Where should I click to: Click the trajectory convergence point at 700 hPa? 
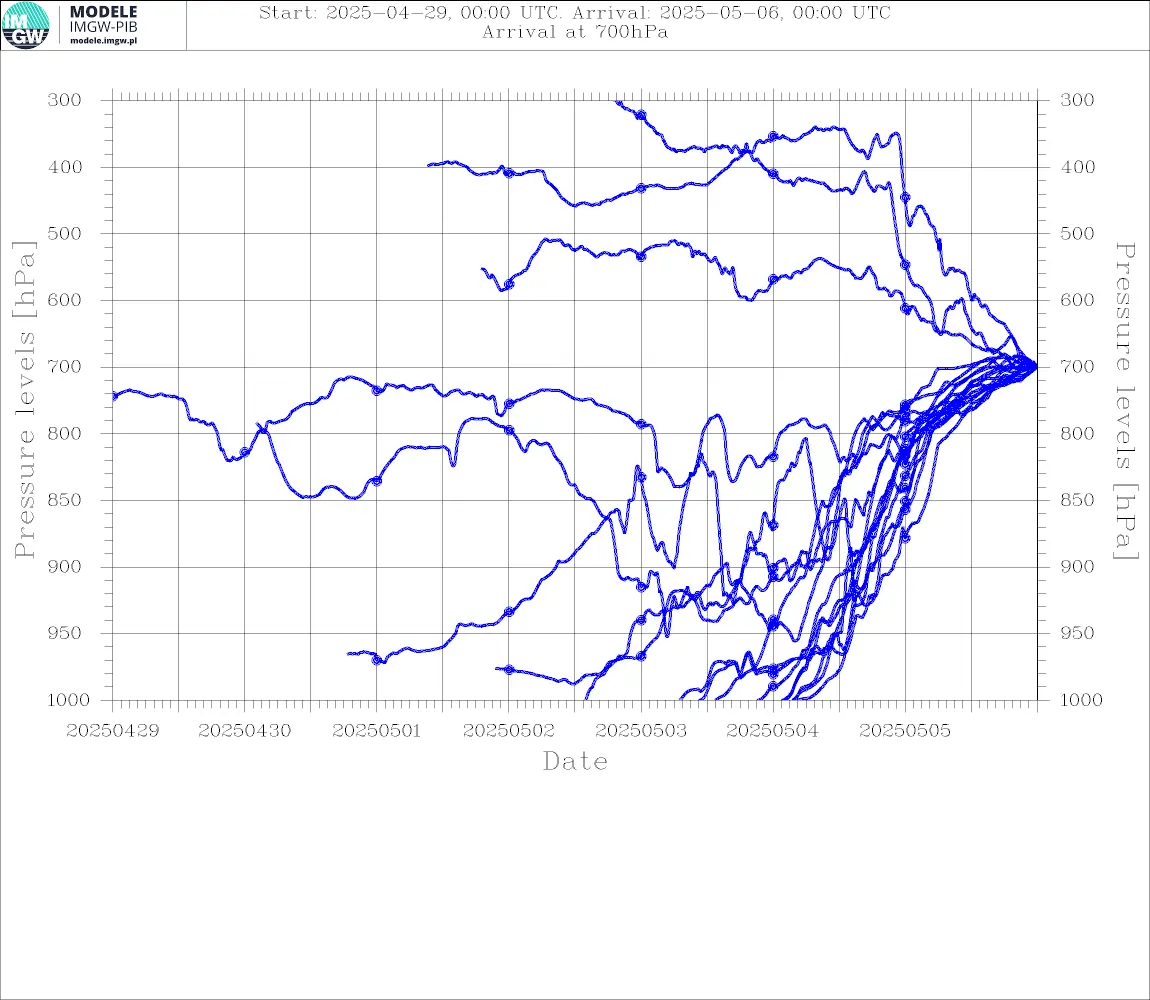(1036, 365)
